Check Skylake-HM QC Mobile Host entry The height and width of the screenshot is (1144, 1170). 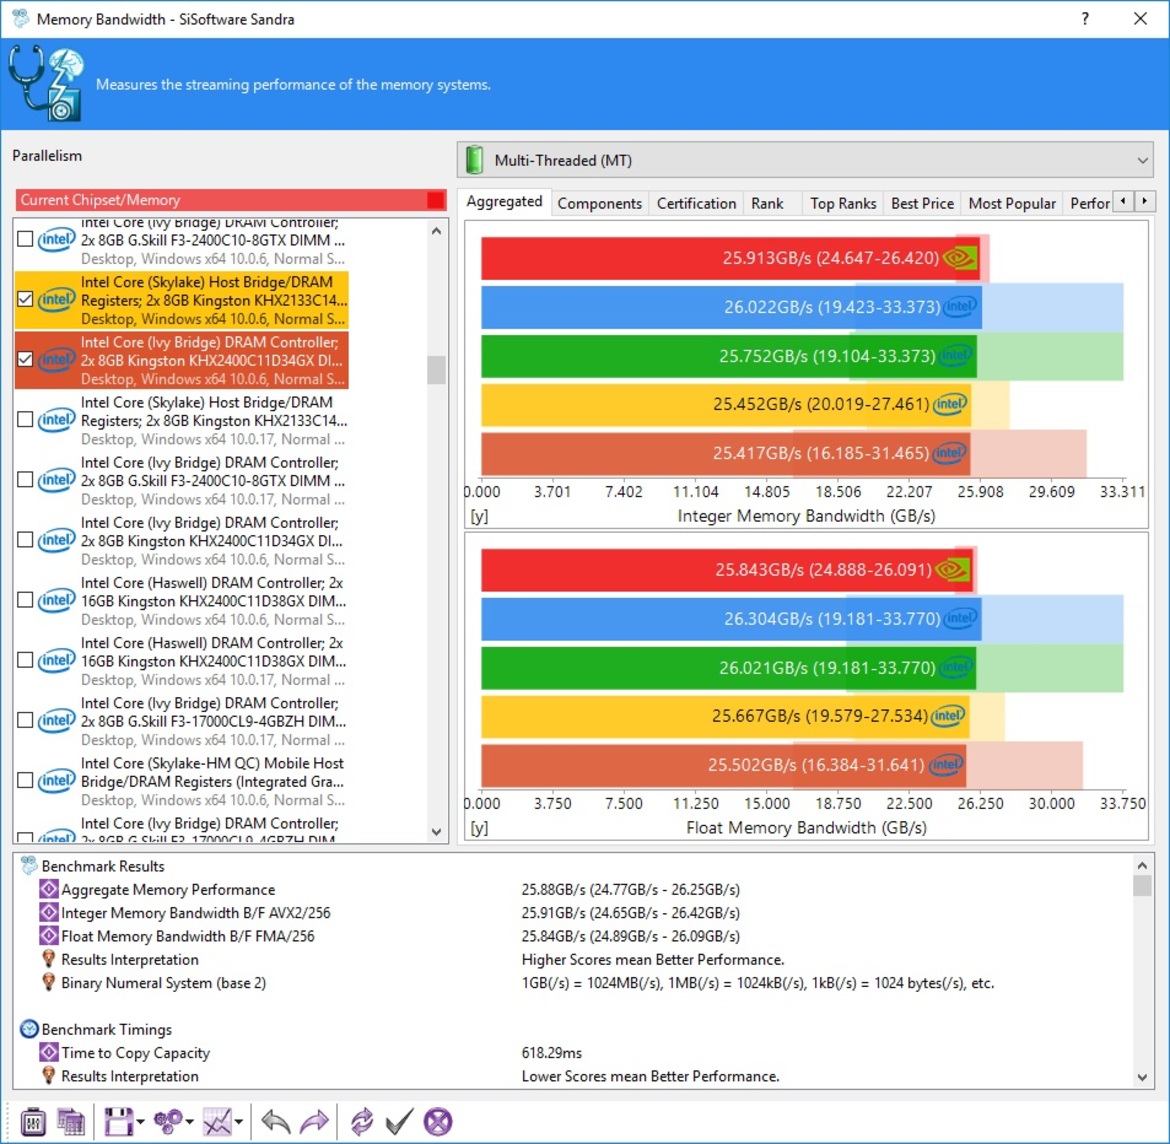(25, 781)
